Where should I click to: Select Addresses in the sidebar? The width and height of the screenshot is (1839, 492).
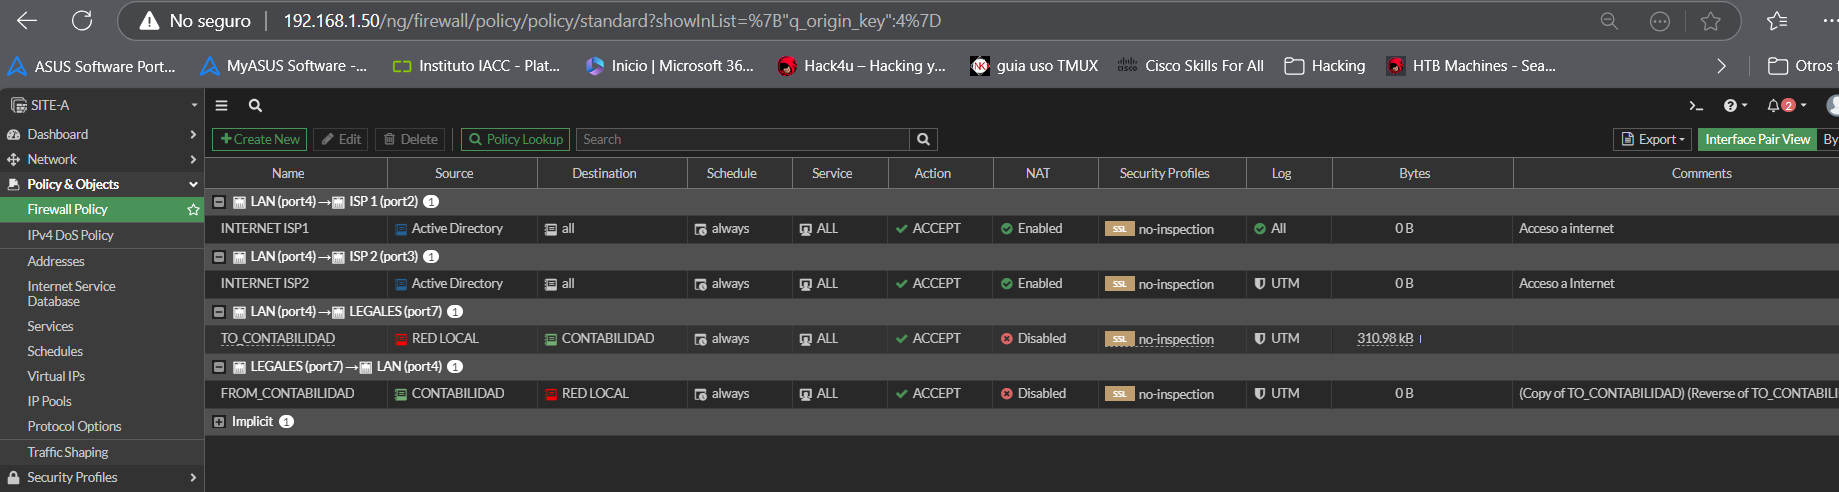click(56, 261)
